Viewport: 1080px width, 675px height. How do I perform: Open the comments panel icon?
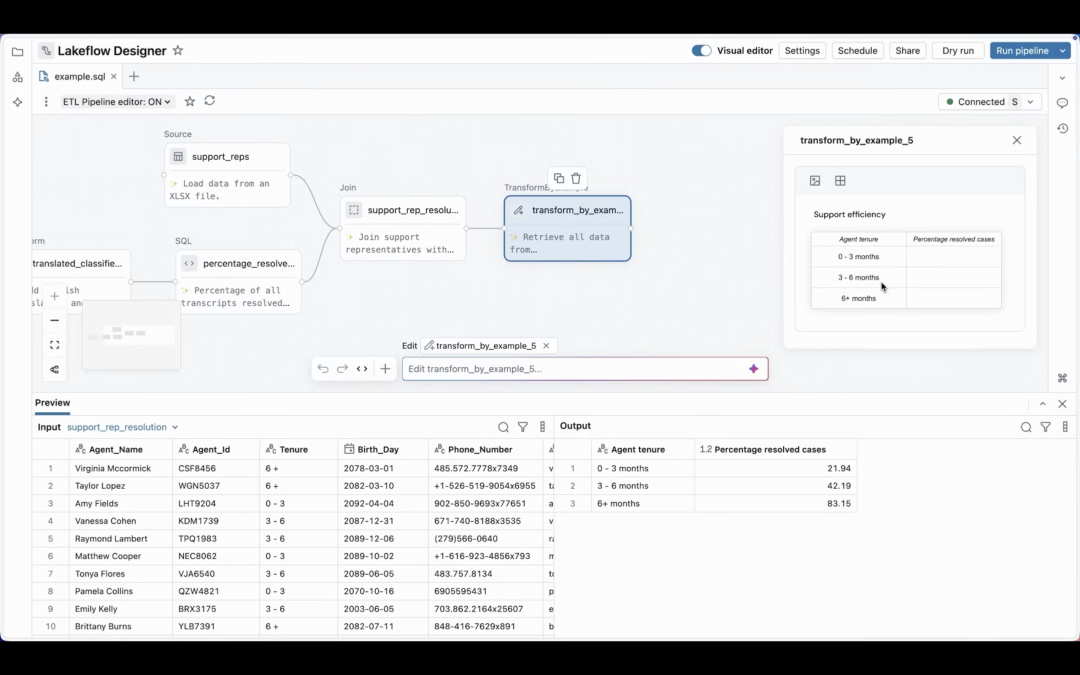point(1062,103)
